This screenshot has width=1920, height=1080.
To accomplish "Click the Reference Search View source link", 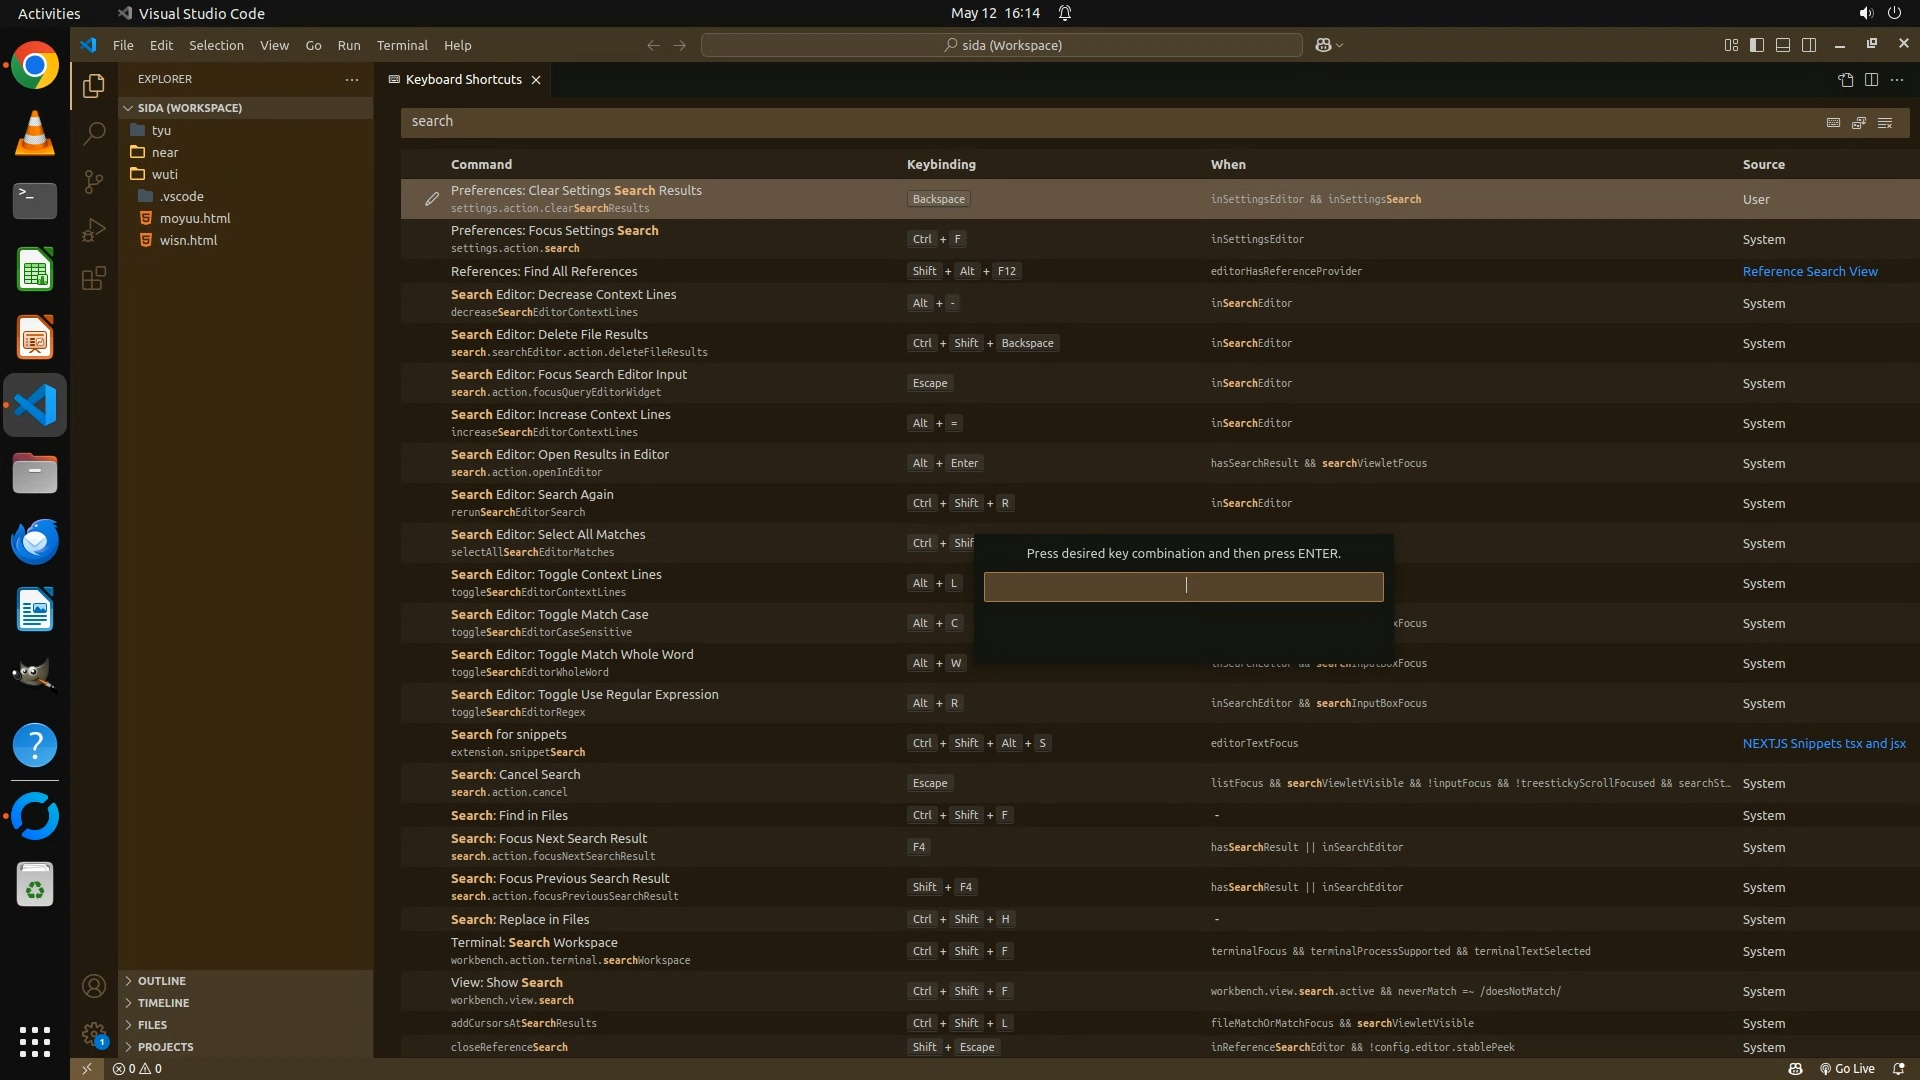I will point(1809,271).
